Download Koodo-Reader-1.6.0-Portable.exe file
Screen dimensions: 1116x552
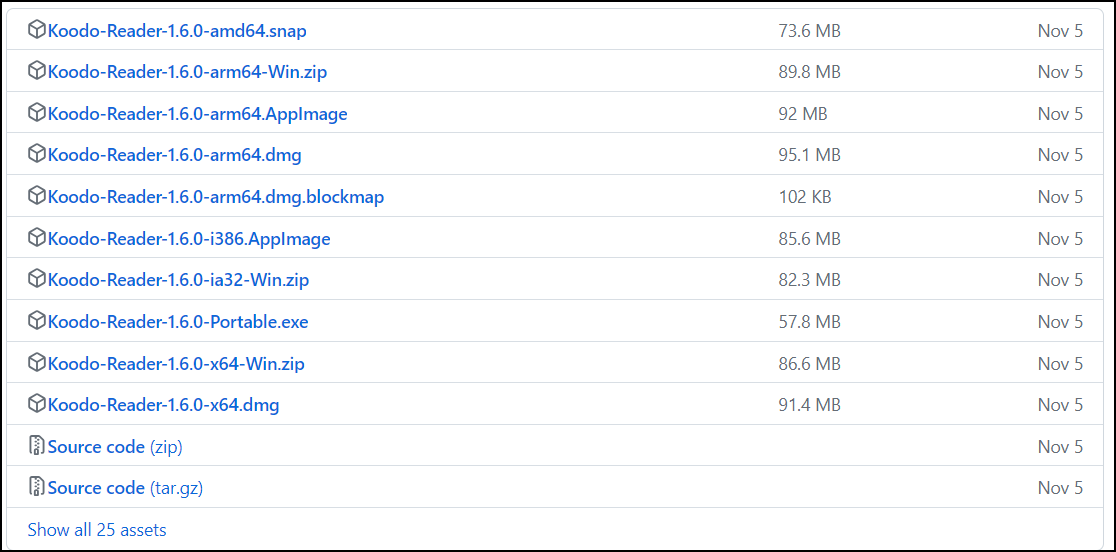(178, 322)
